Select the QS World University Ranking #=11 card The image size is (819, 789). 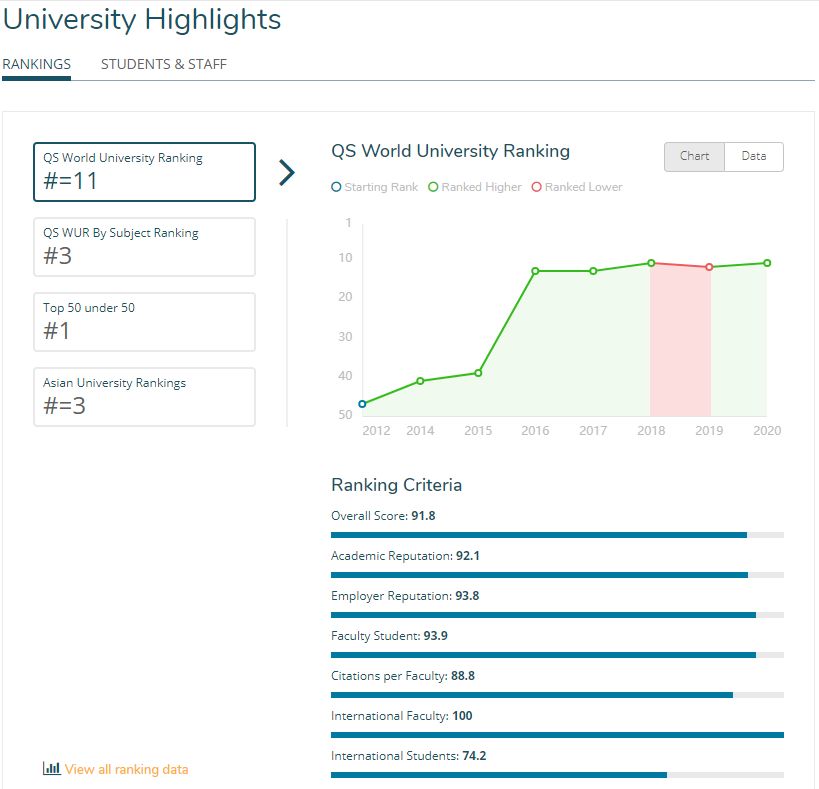144,172
